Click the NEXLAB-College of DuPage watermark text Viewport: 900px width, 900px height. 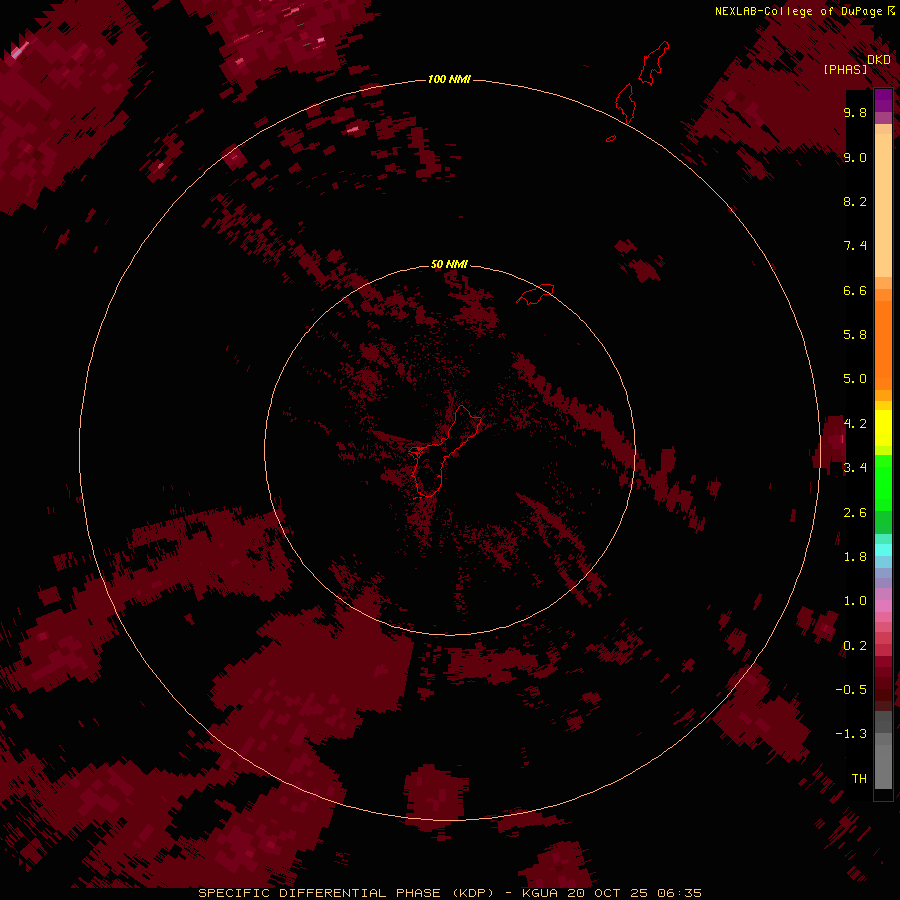click(x=805, y=11)
